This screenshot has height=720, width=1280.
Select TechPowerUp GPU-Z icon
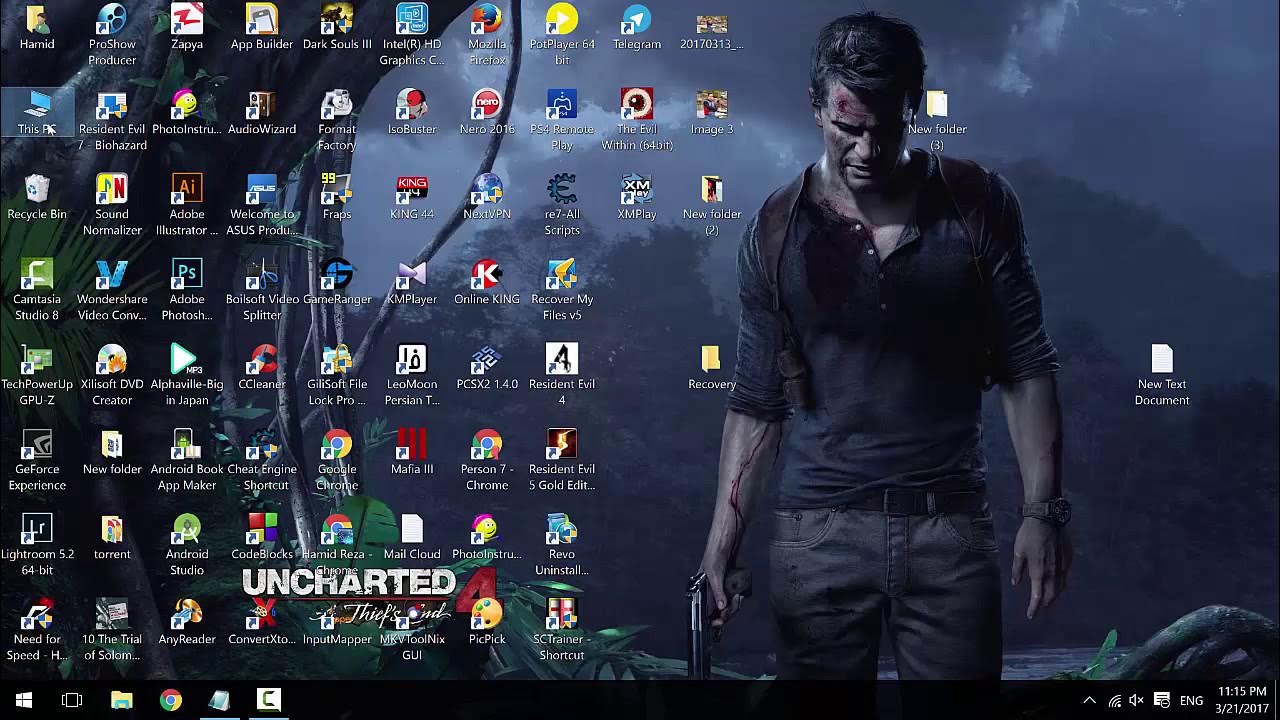click(x=37, y=374)
